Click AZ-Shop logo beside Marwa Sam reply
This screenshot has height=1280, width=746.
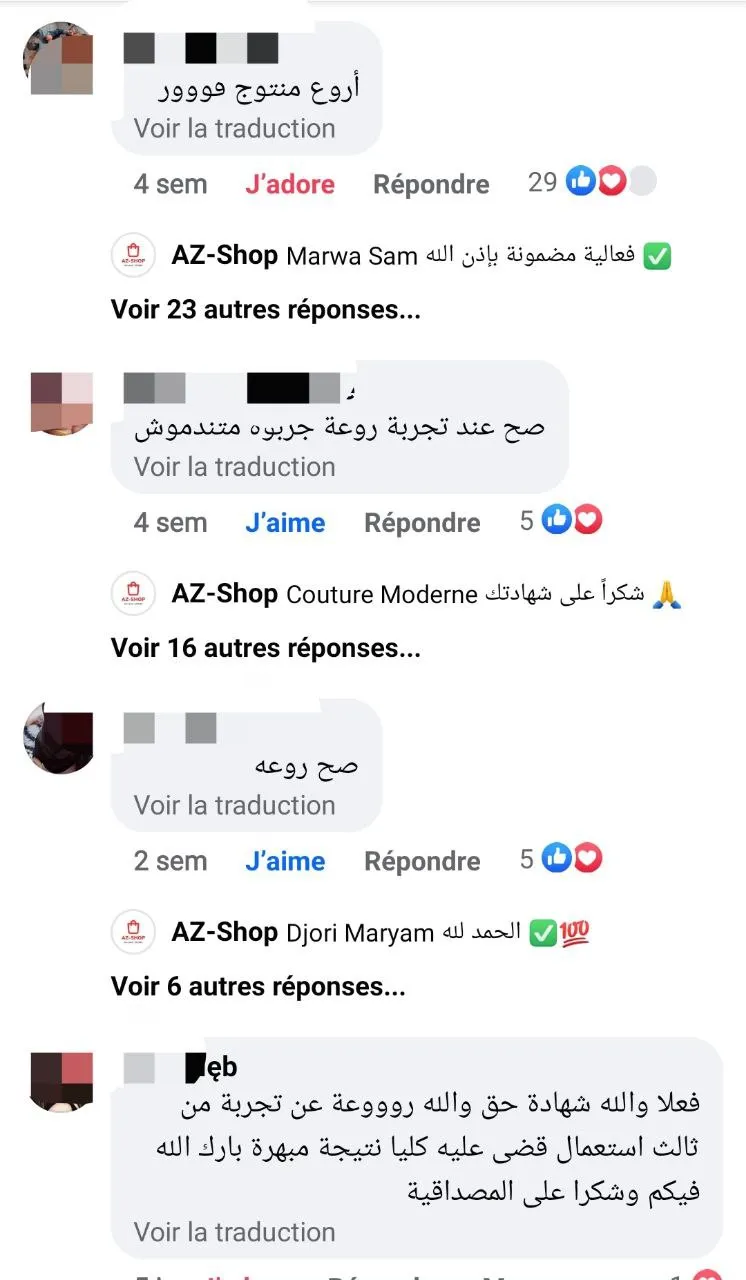click(134, 256)
